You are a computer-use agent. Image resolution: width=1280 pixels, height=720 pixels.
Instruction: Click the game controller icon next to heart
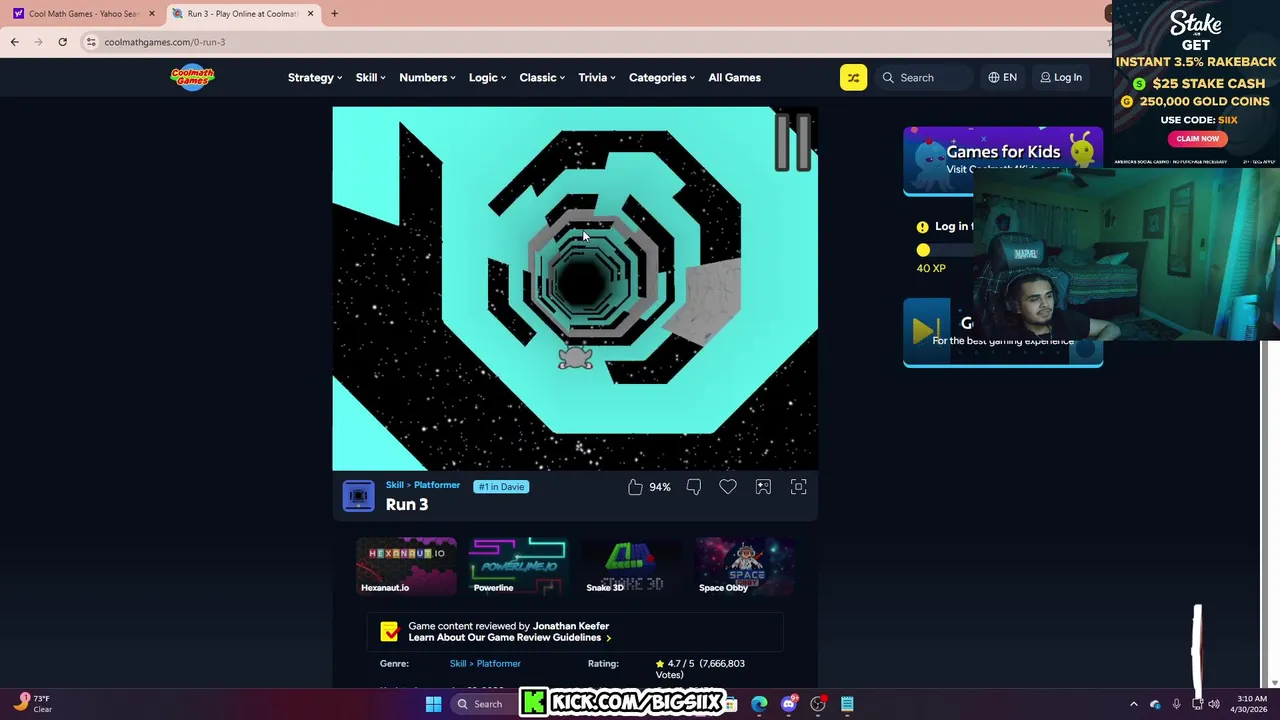coord(763,487)
